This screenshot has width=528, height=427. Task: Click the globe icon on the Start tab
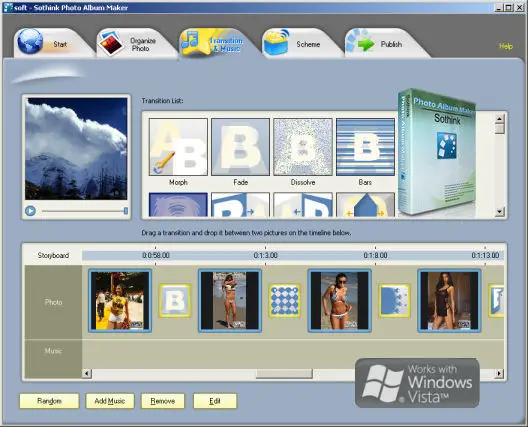click(x=30, y=41)
